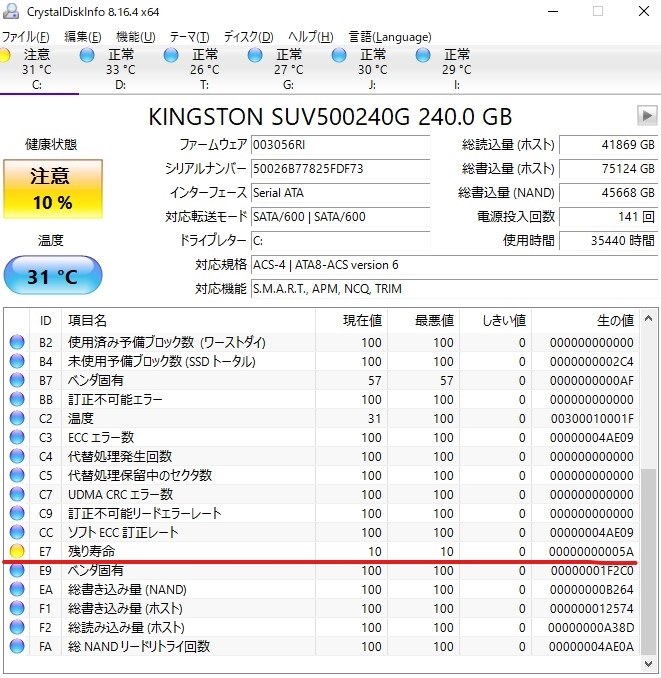Viewport: 661px width, 678px height.
Task: Click the blue status icon of row C7
Action: (17, 494)
